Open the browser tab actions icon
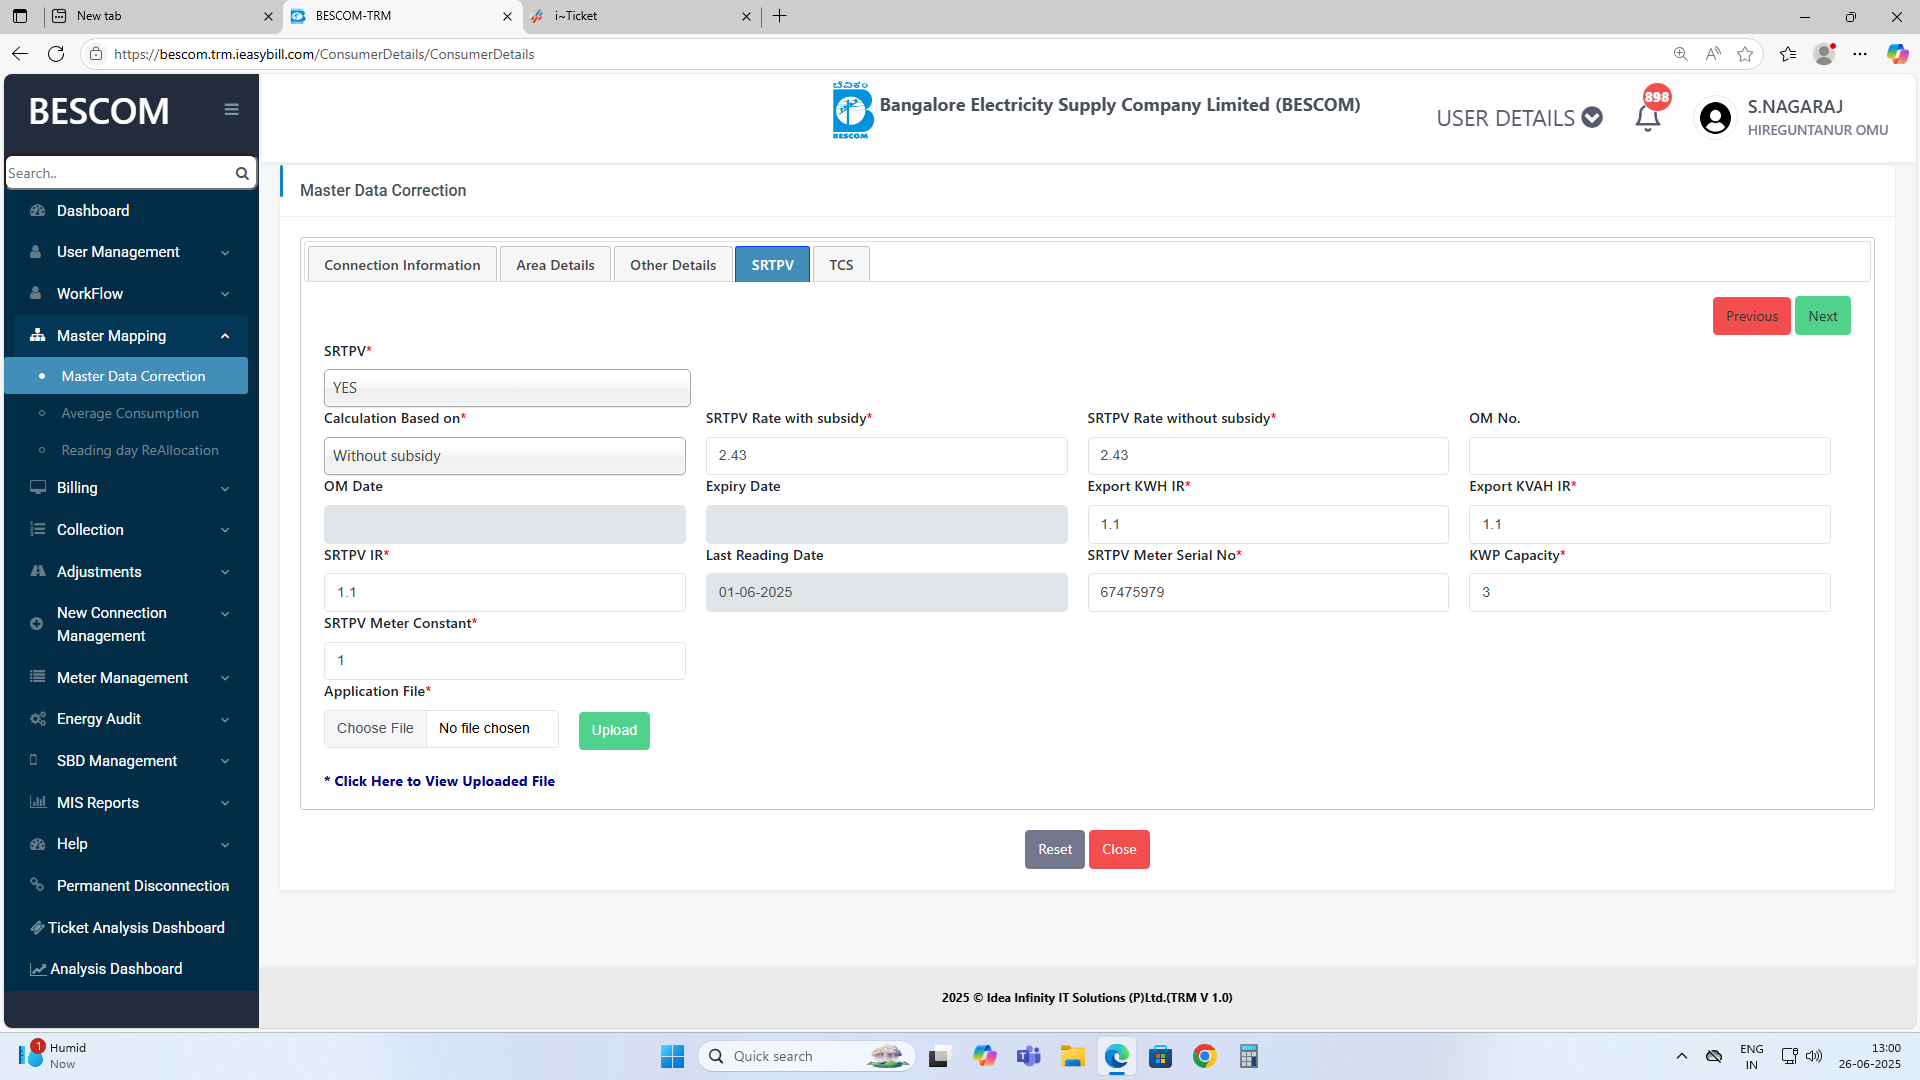The width and height of the screenshot is (1920, 1080). click(20, 16)
